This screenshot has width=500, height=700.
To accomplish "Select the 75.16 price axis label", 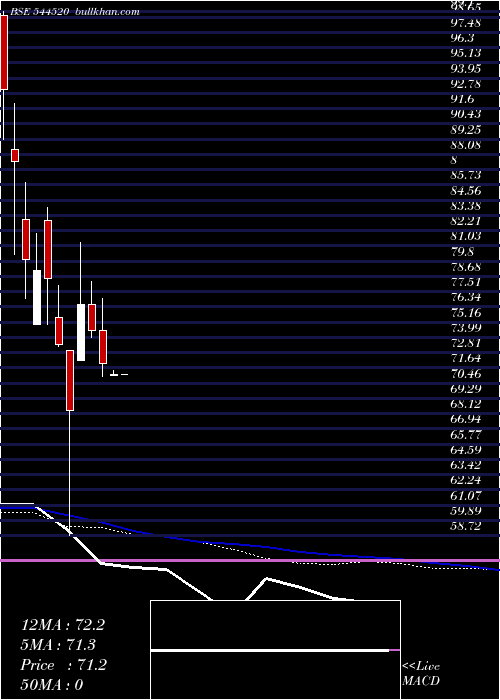I will pyautogui.click(x=466, y=312).
